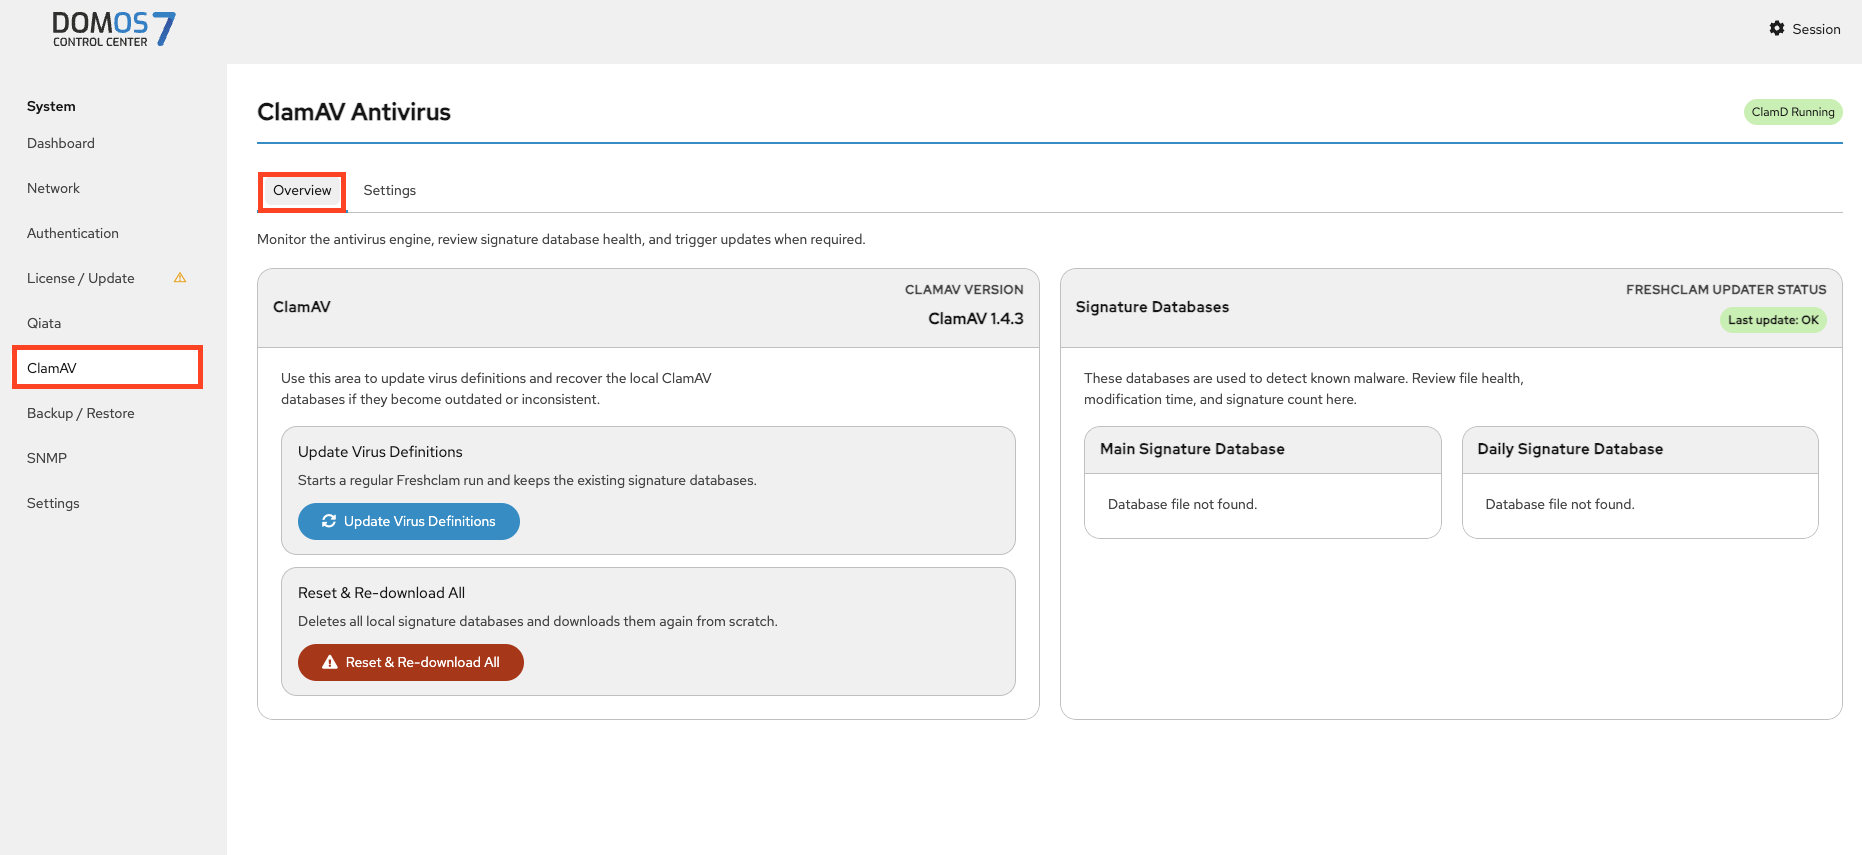Click the warning icon on Reset button
The image size is (1862, 855).
(330, 662)
